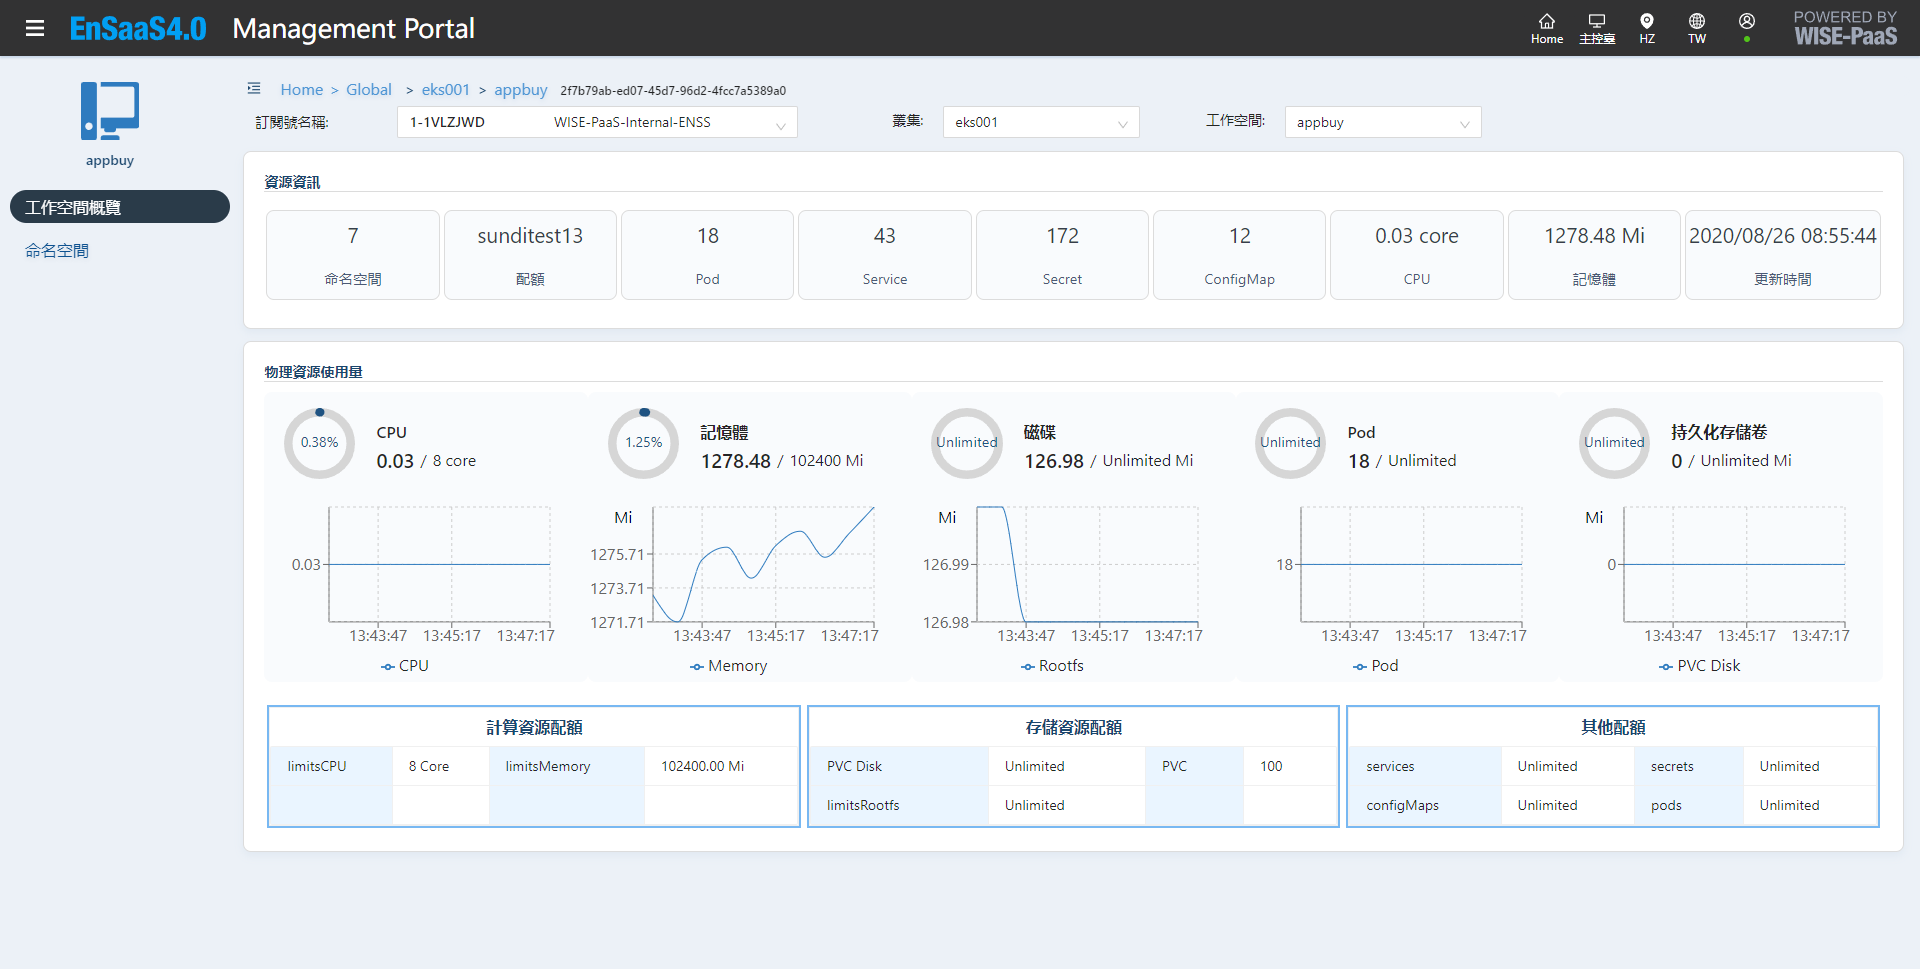Screen dimensions: 1920x969
Task: Click the workspace ID text
Action: point(673,90)
